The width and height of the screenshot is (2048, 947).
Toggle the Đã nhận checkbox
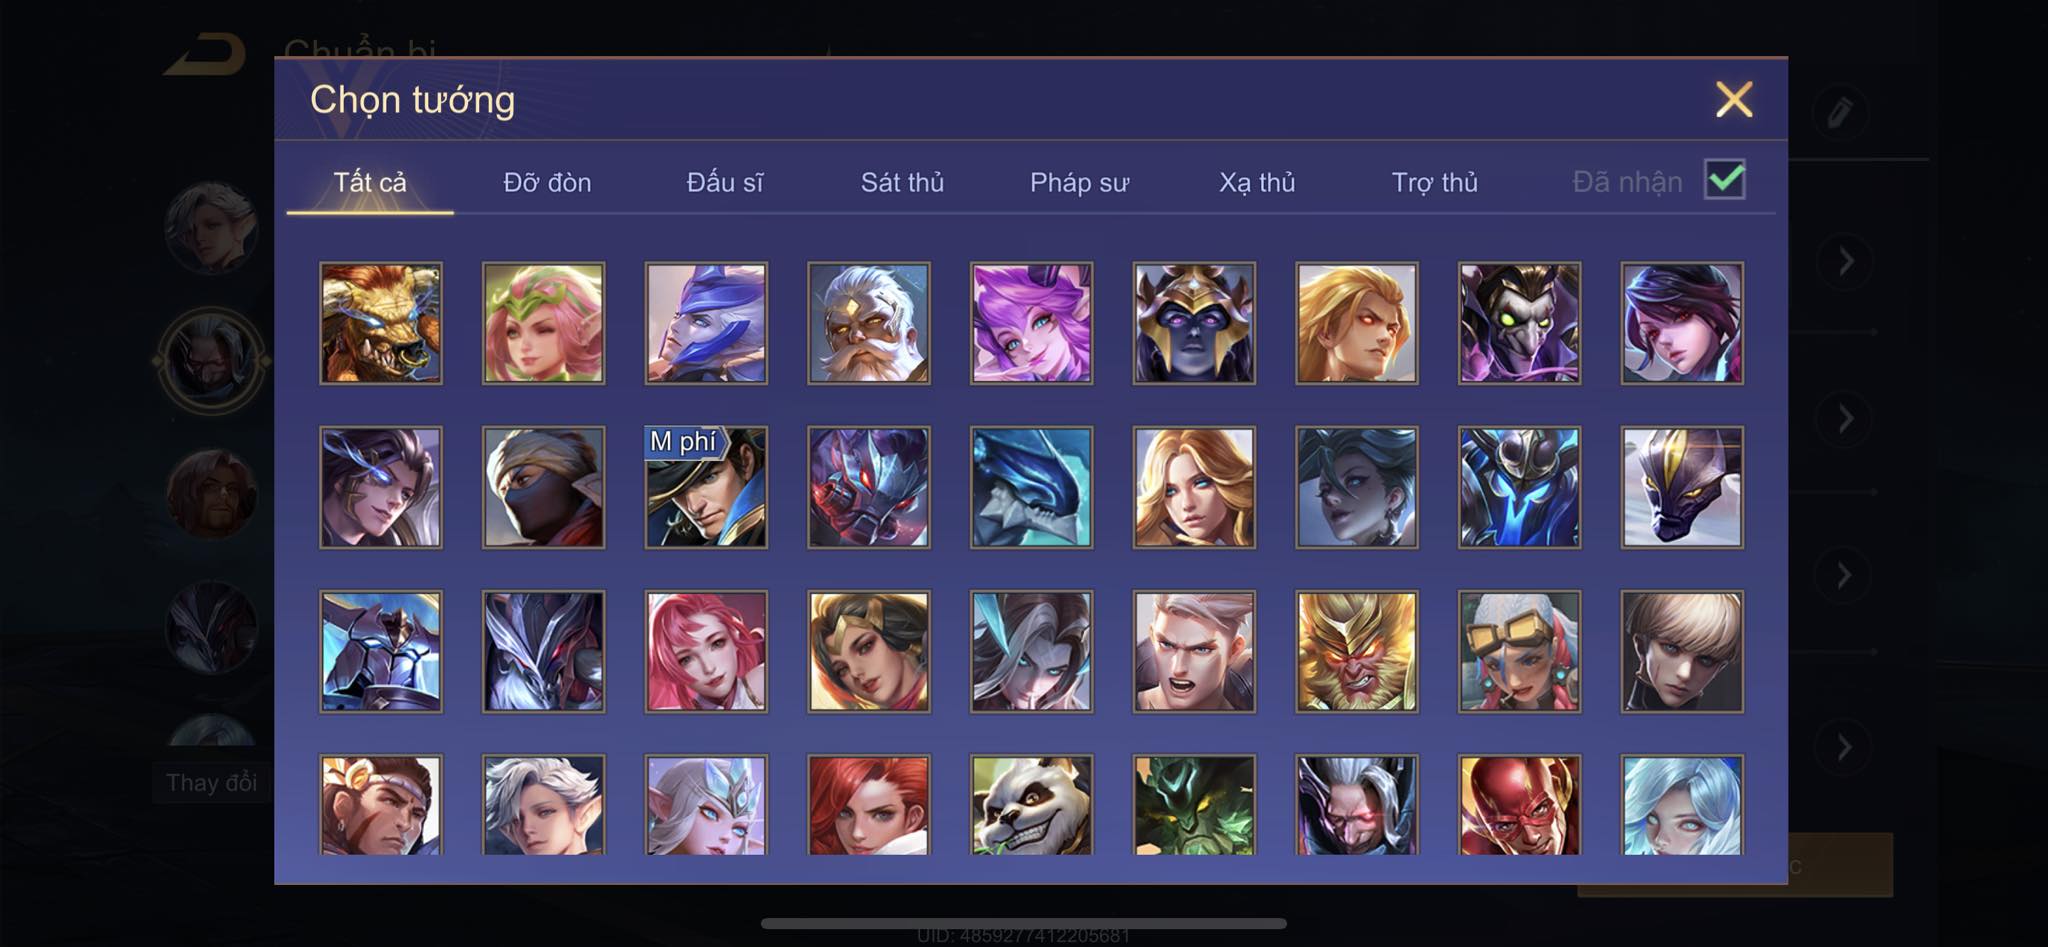[1724, 180]
